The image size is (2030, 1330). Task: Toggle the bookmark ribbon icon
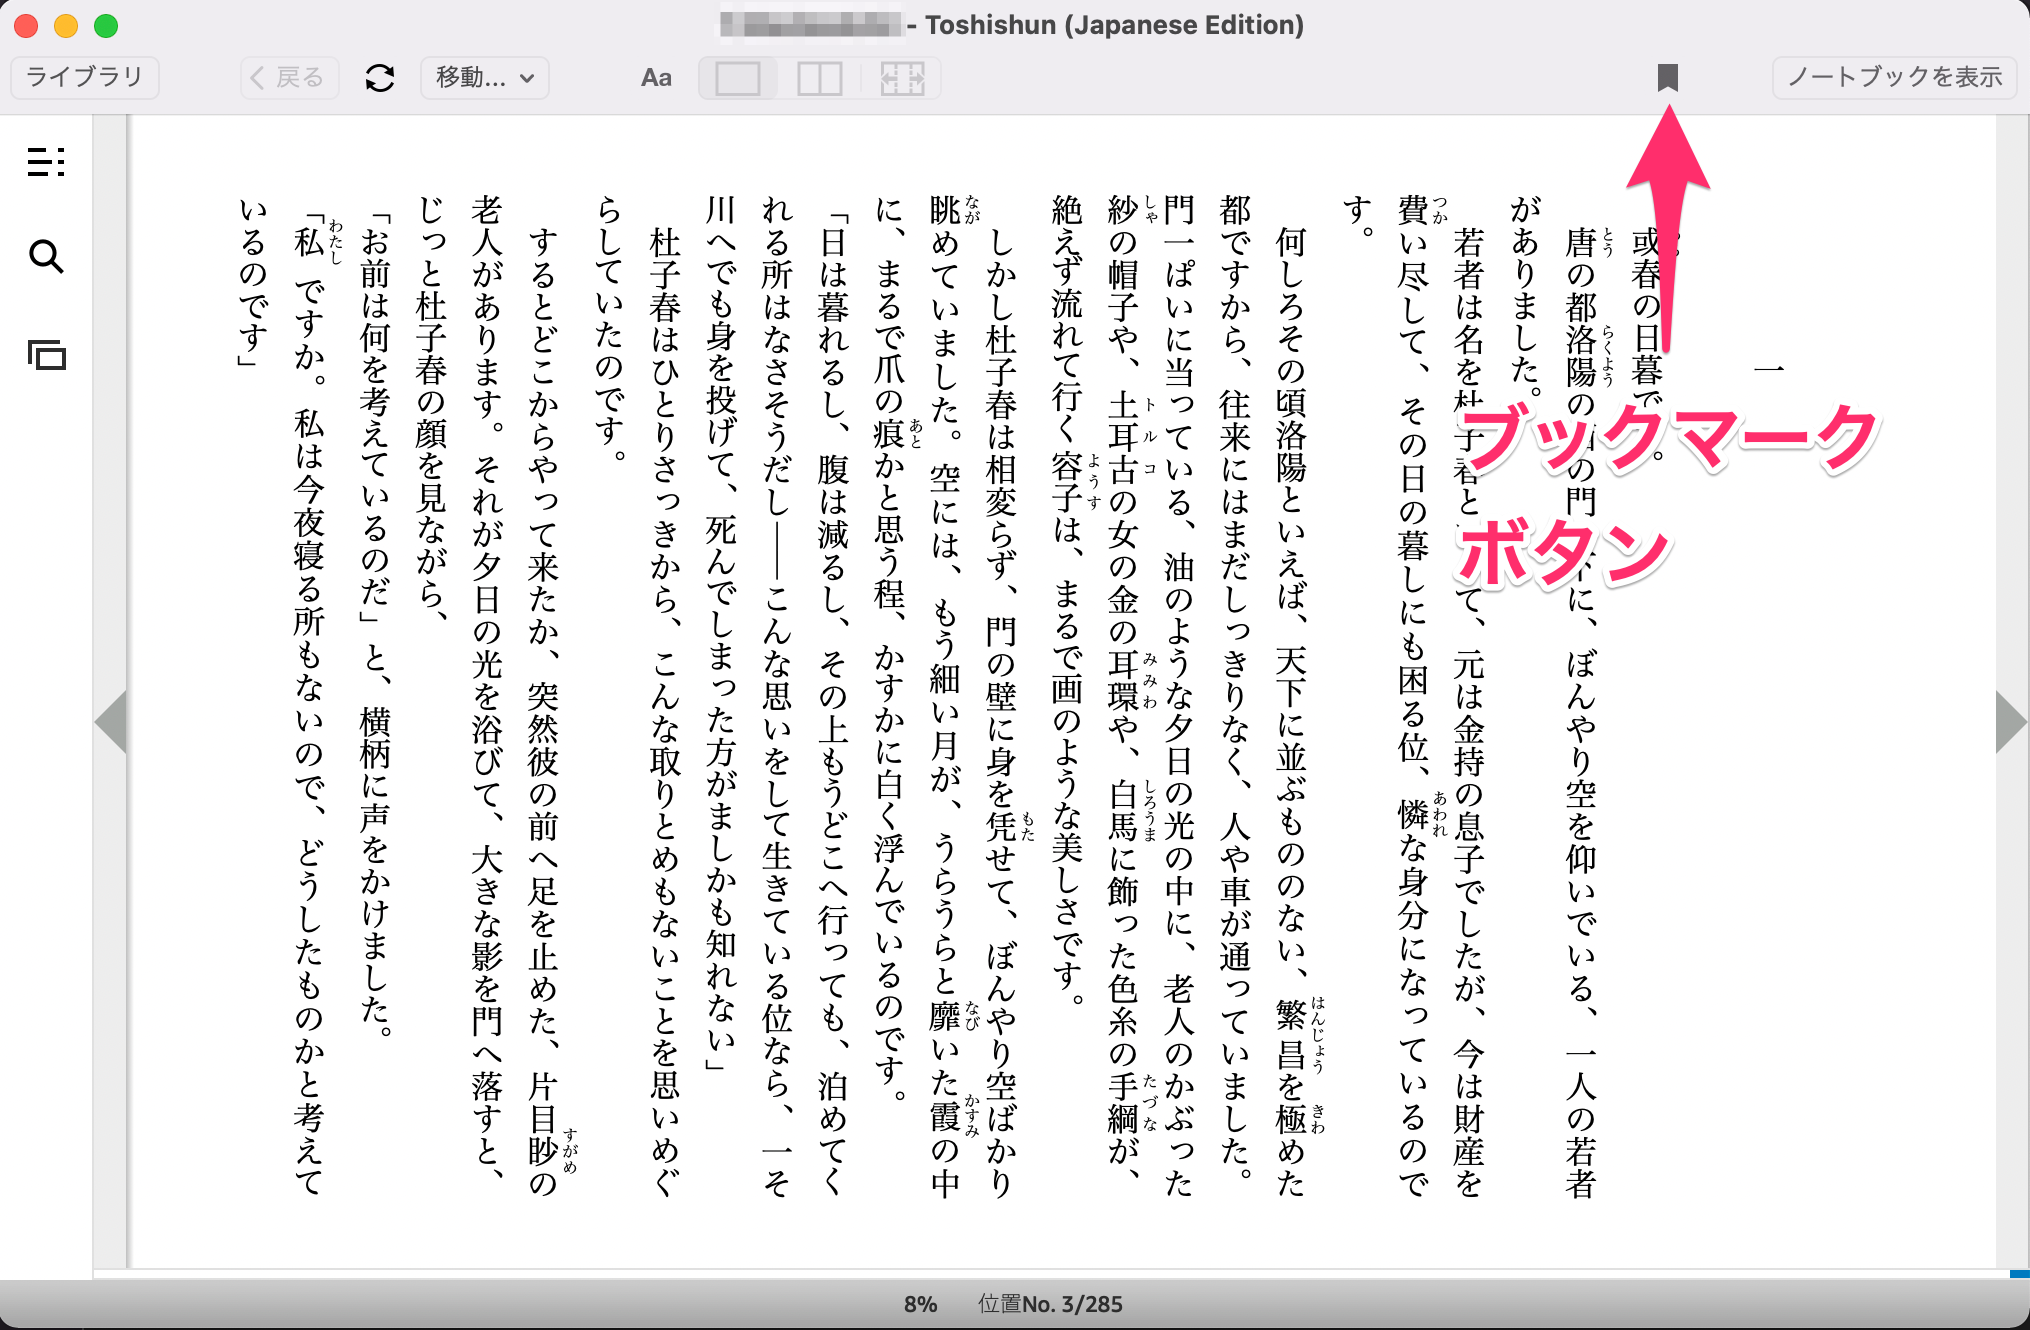pyautogui.click(x=1667, y=77)
